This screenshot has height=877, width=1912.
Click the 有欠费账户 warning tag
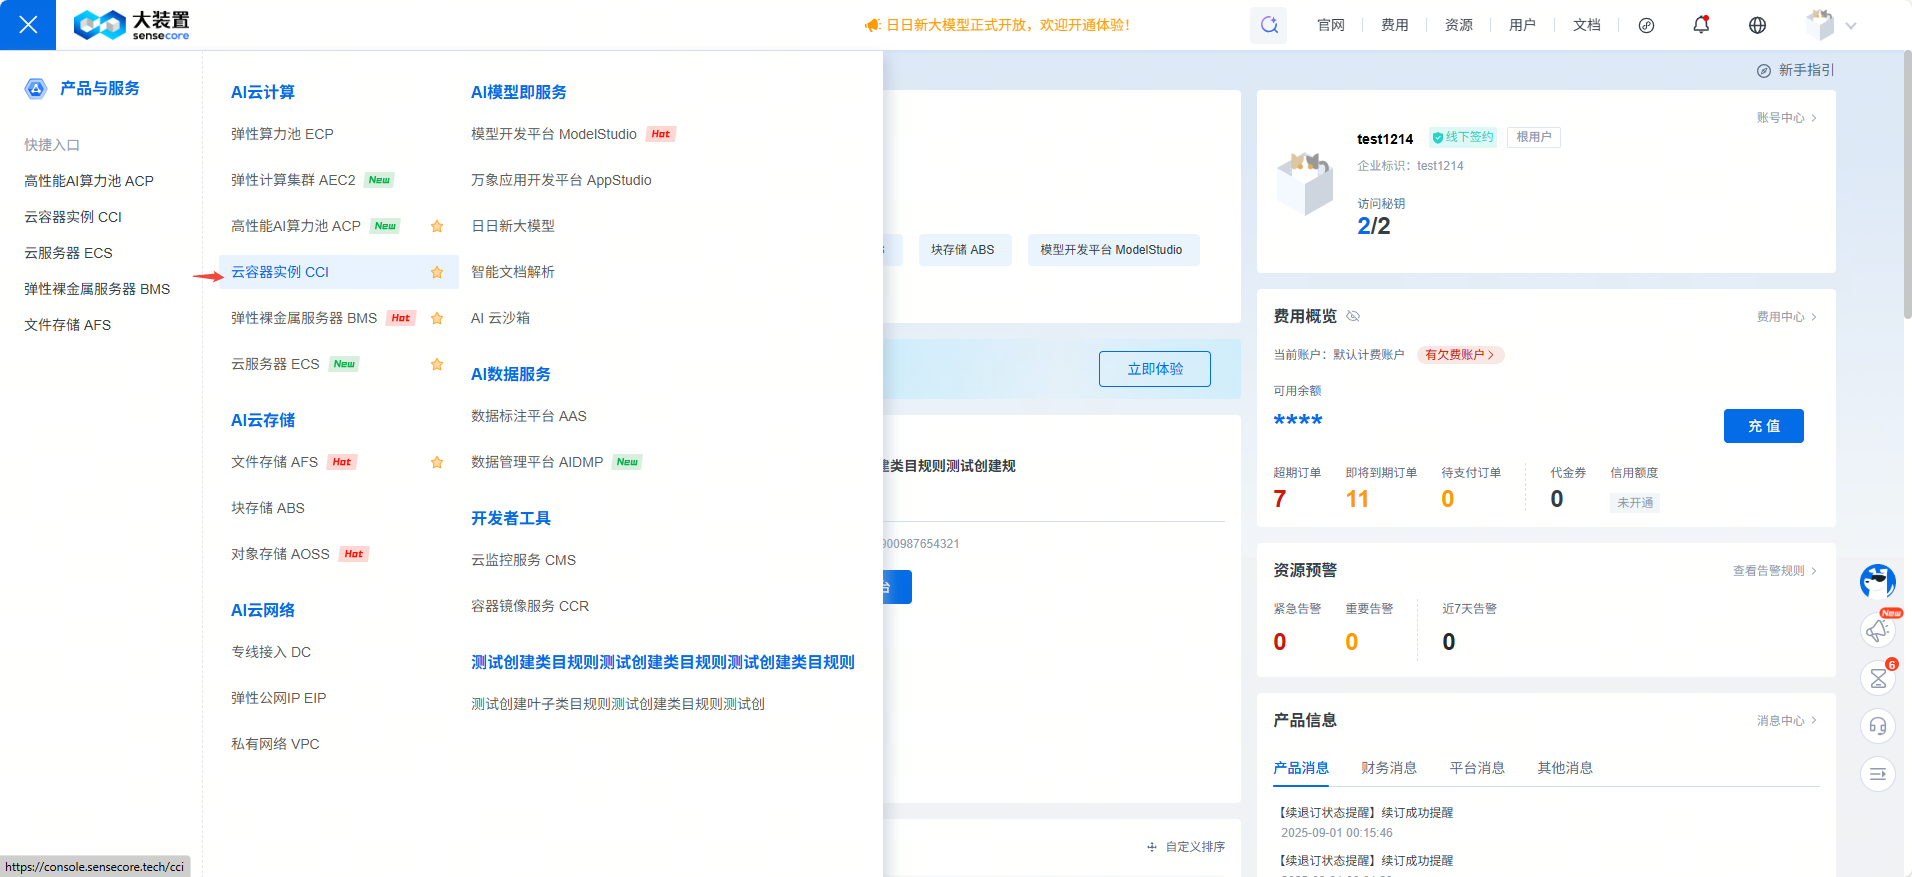[1460, 355]
